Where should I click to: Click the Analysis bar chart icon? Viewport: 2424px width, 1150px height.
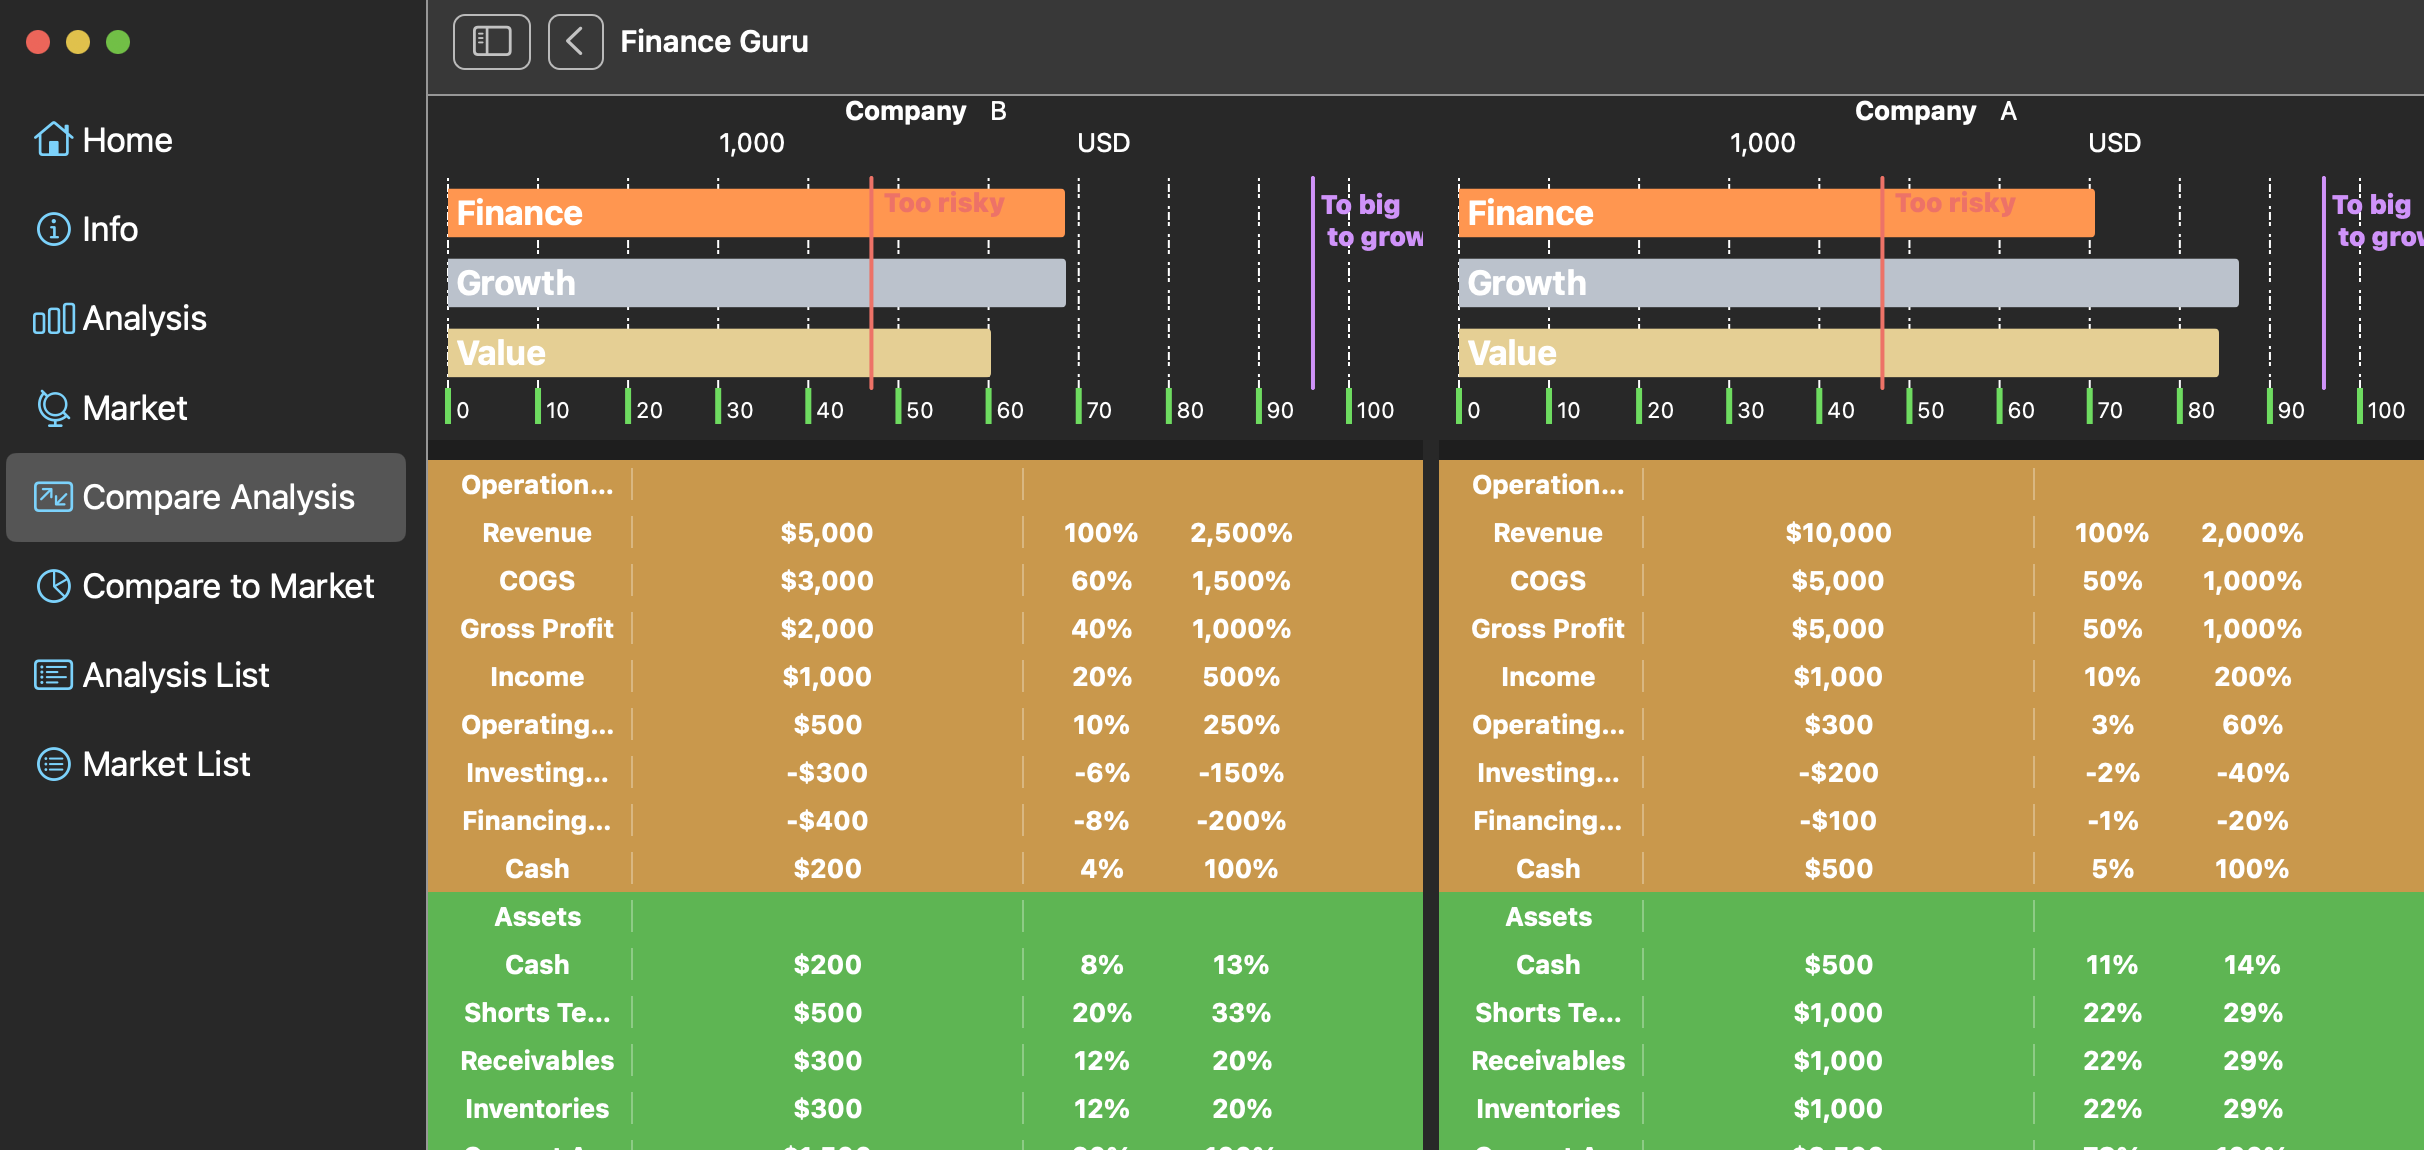point(53,319)
